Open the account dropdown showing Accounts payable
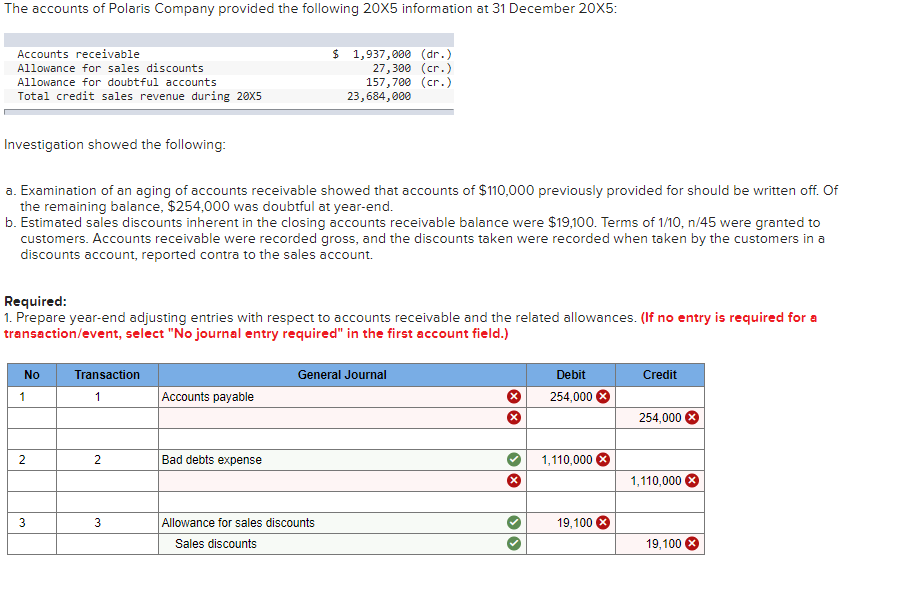 pos(330,396)
